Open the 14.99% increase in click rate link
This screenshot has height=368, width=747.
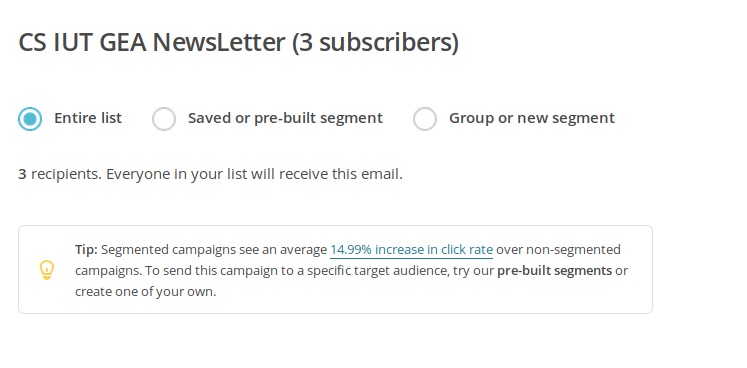412,250
